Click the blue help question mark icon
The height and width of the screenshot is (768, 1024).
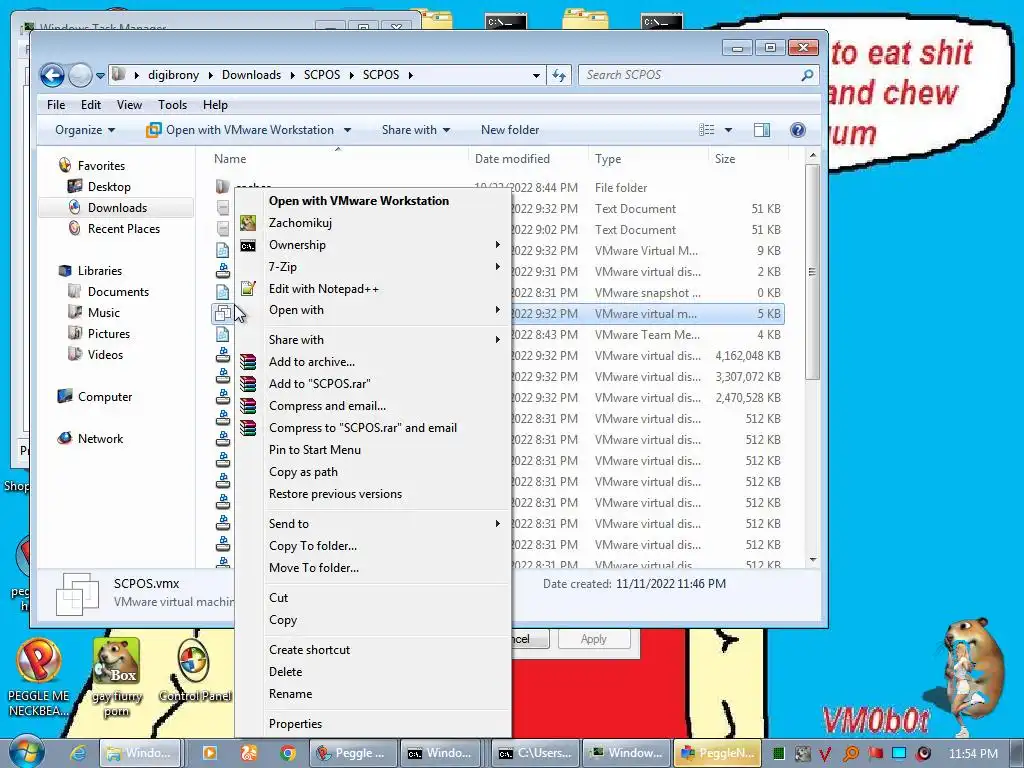[x=797, y=130]
